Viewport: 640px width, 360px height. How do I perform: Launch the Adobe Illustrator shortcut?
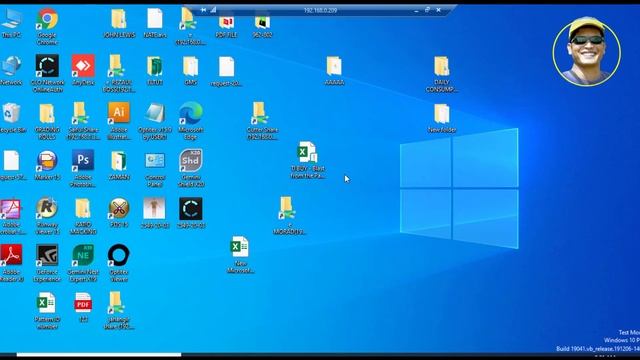tap(119, 113)
